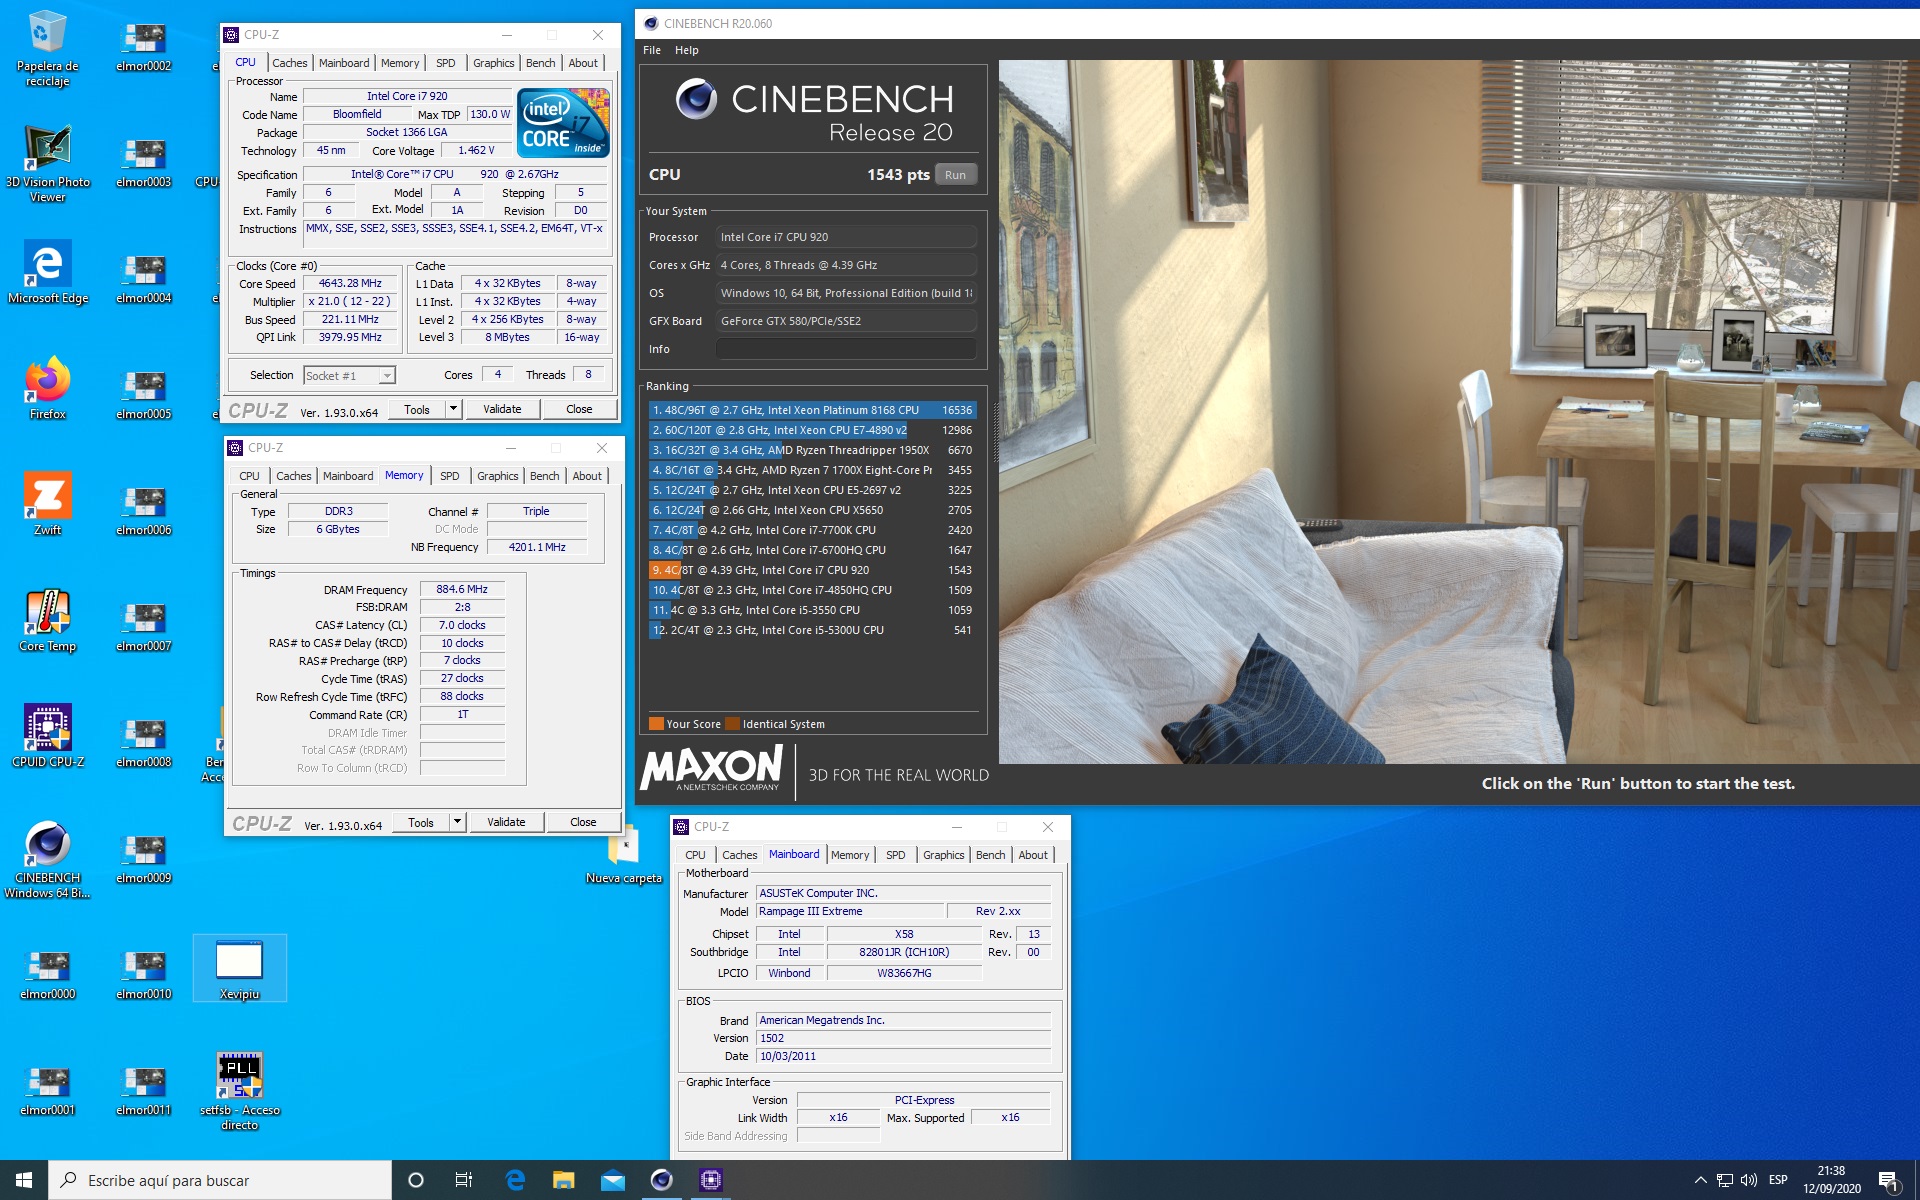Open the volume control in system tray
Viewport: 1920px width, 1200px height.
point(1749,1180)
